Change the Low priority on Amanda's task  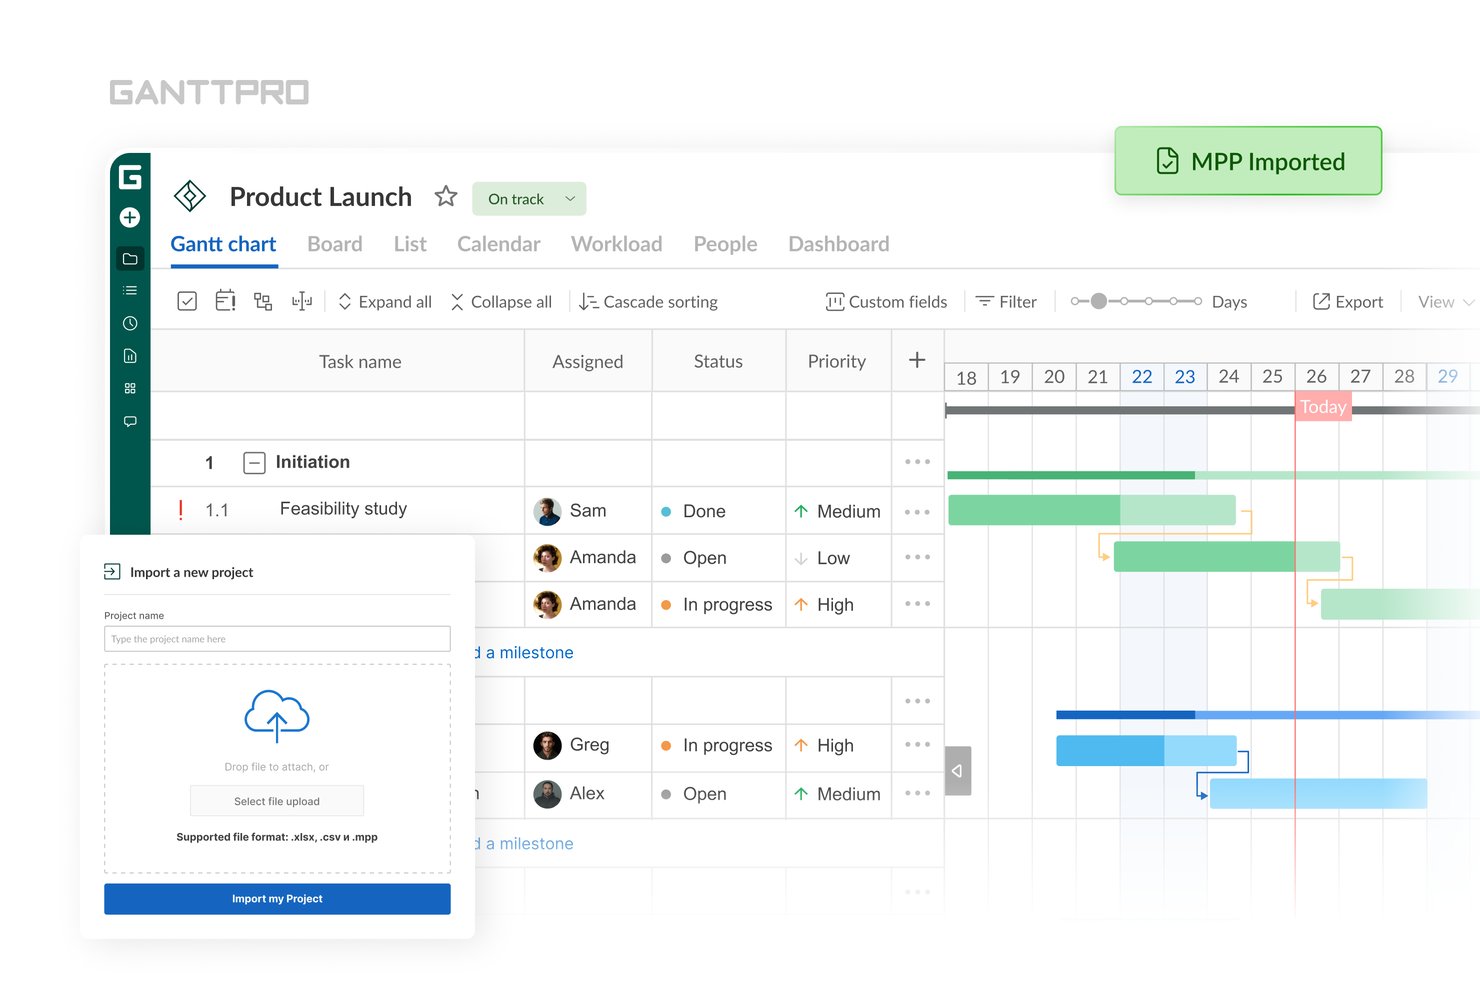pyautogui.click(x=822, y=558)
